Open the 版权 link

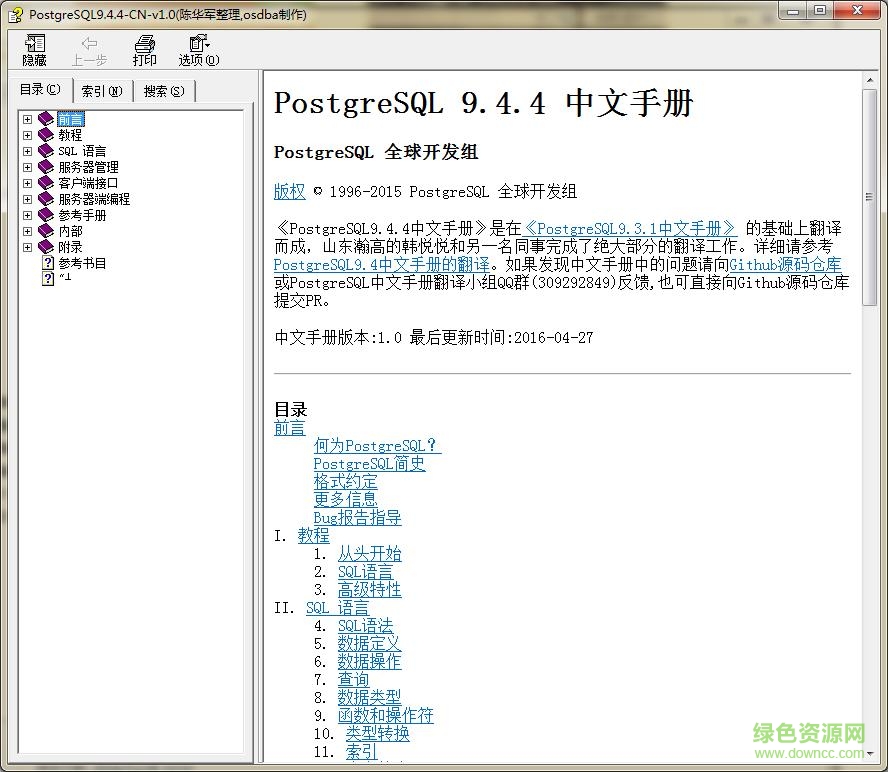288,191
